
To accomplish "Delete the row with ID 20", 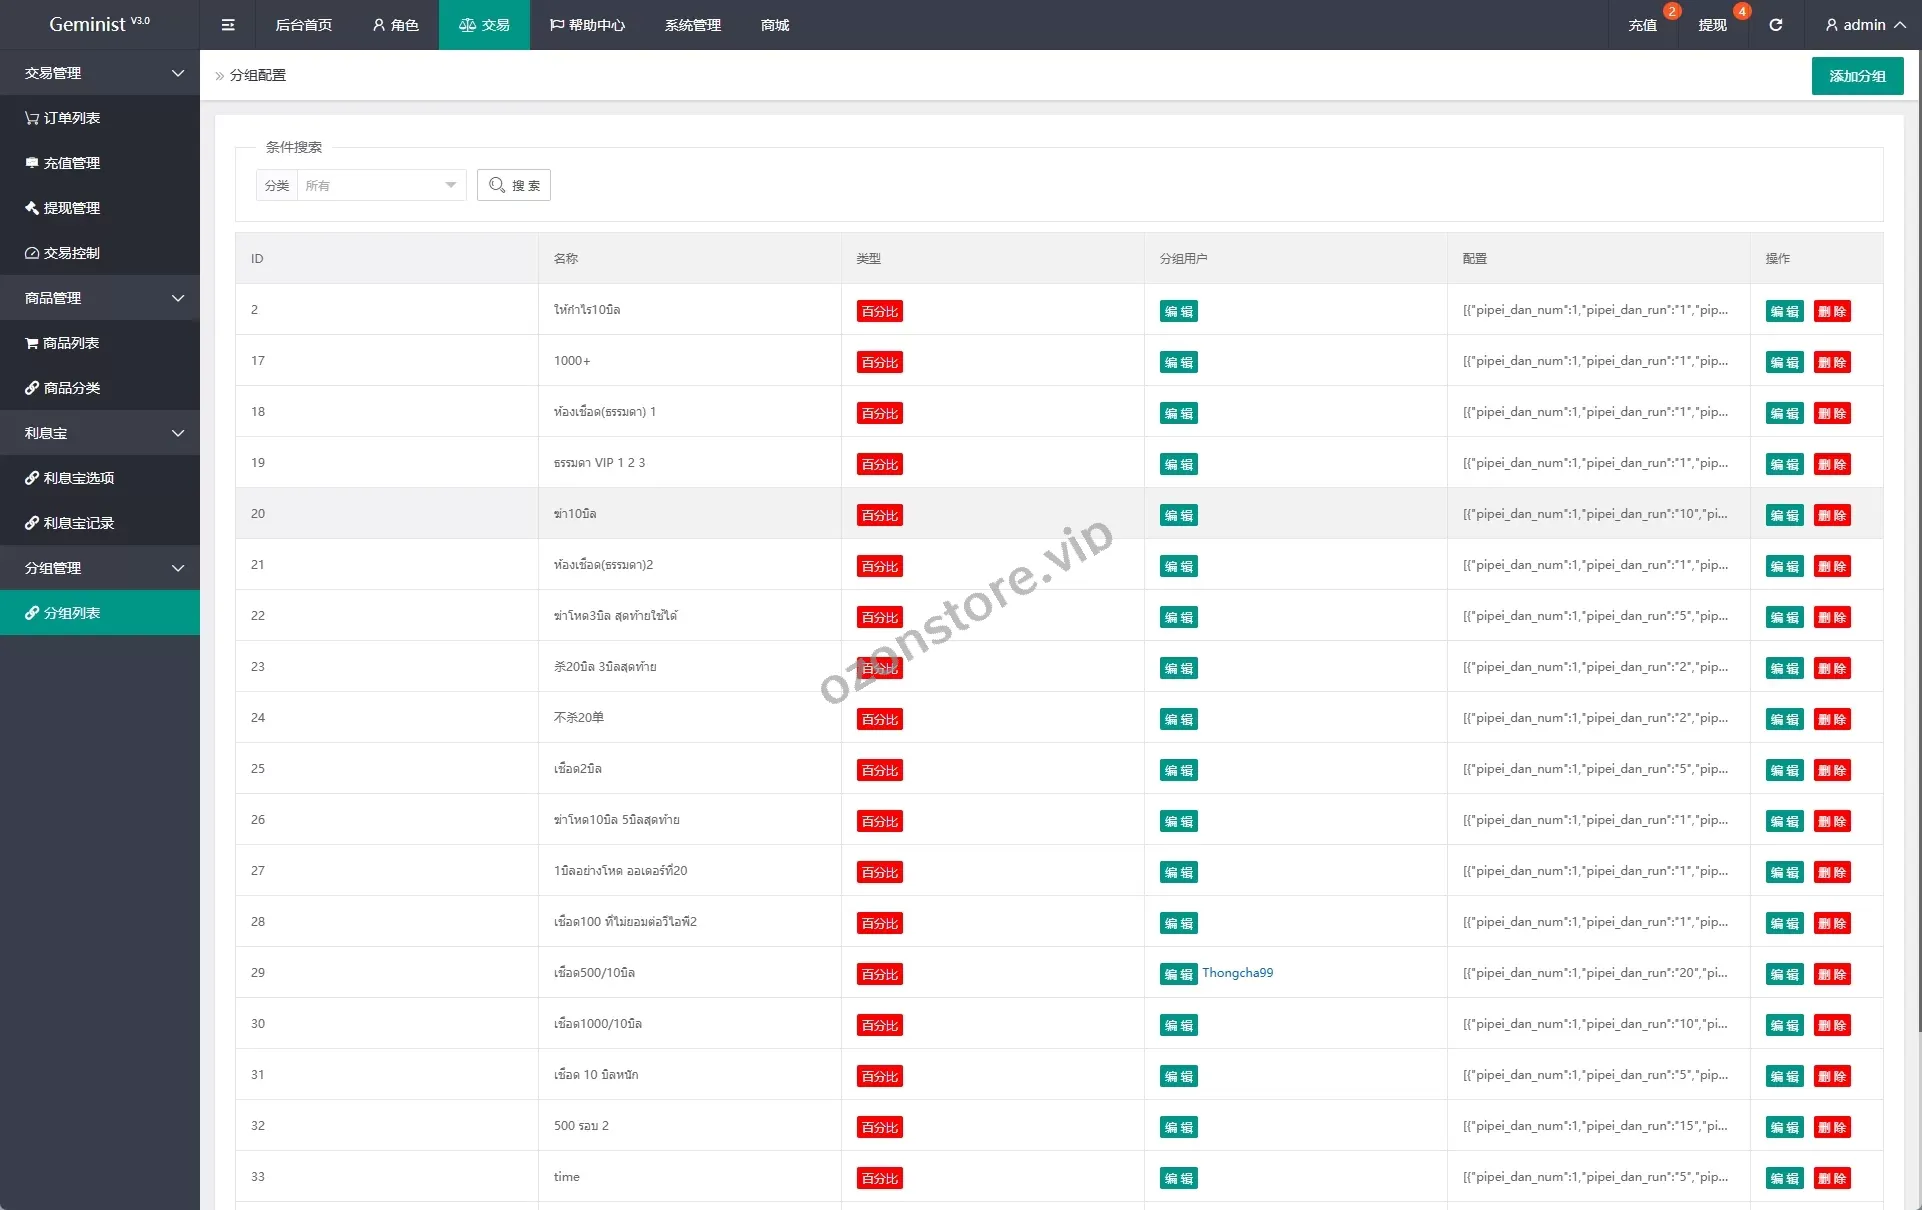I will coord(1832,515).
